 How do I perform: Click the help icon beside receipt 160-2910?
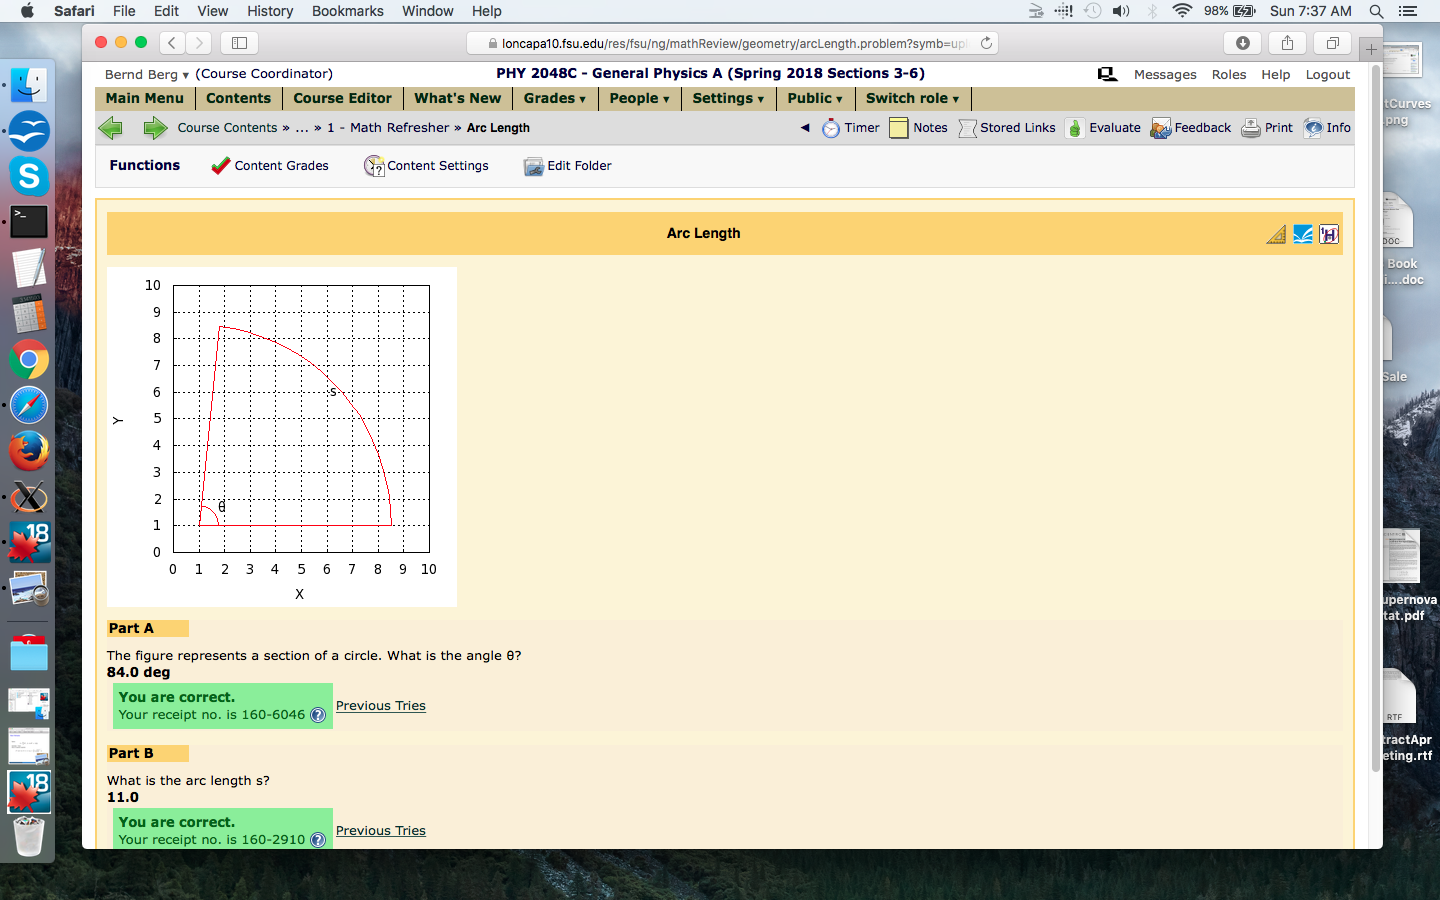(x=318, y=840)
